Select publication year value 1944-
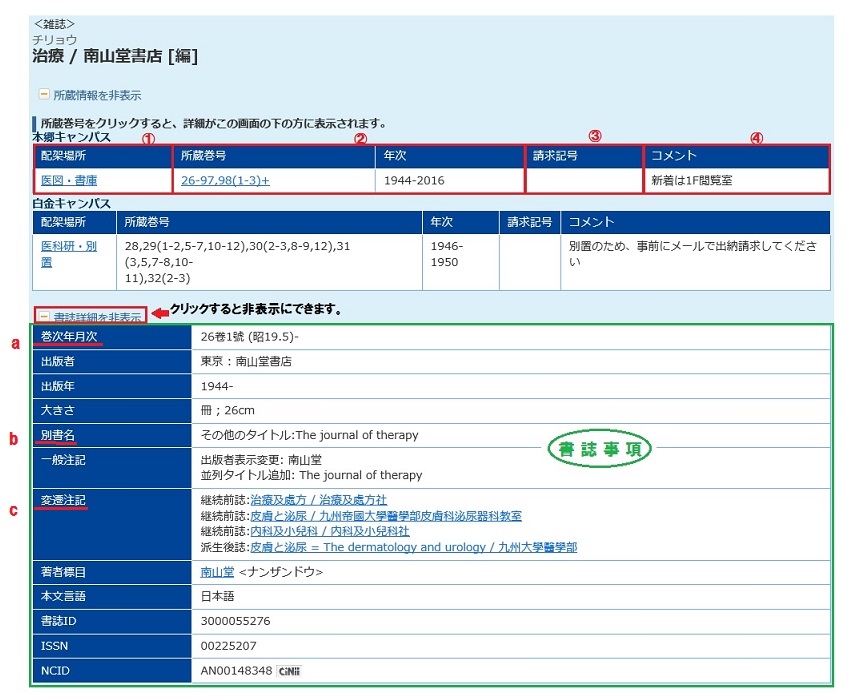This screenshot has width=856, height=700. tap(217, 387)
